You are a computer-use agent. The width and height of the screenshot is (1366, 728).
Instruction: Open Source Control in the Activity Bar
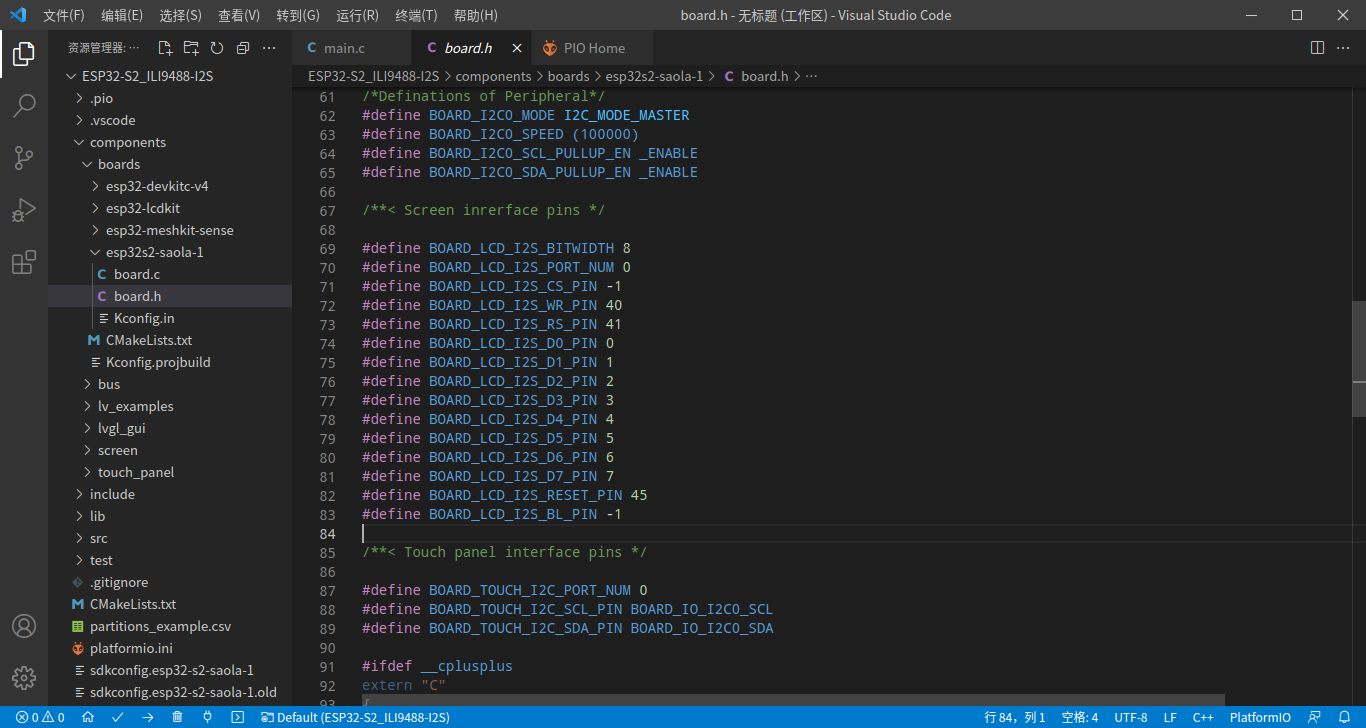(23, 159)
